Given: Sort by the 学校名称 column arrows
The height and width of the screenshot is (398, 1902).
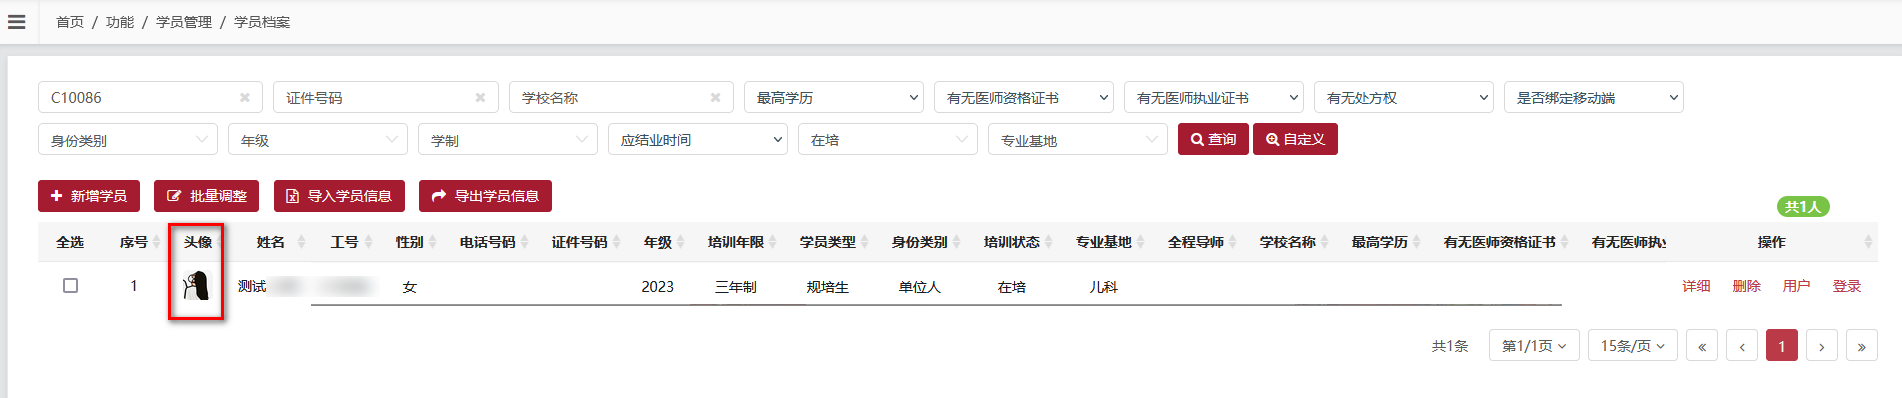Looking at the screenshot, I should 1325,242.
